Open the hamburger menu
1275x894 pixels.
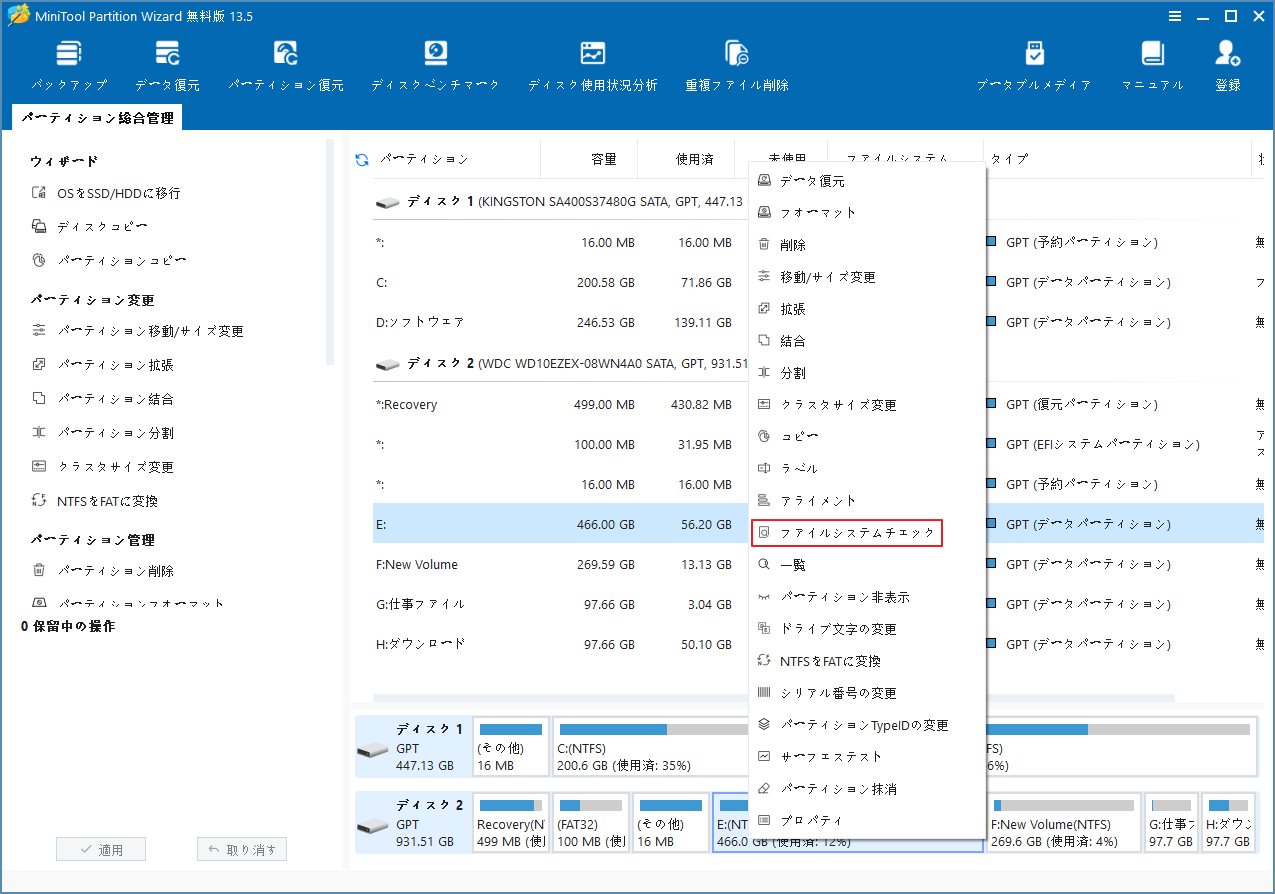click(x=1173, y=16)
